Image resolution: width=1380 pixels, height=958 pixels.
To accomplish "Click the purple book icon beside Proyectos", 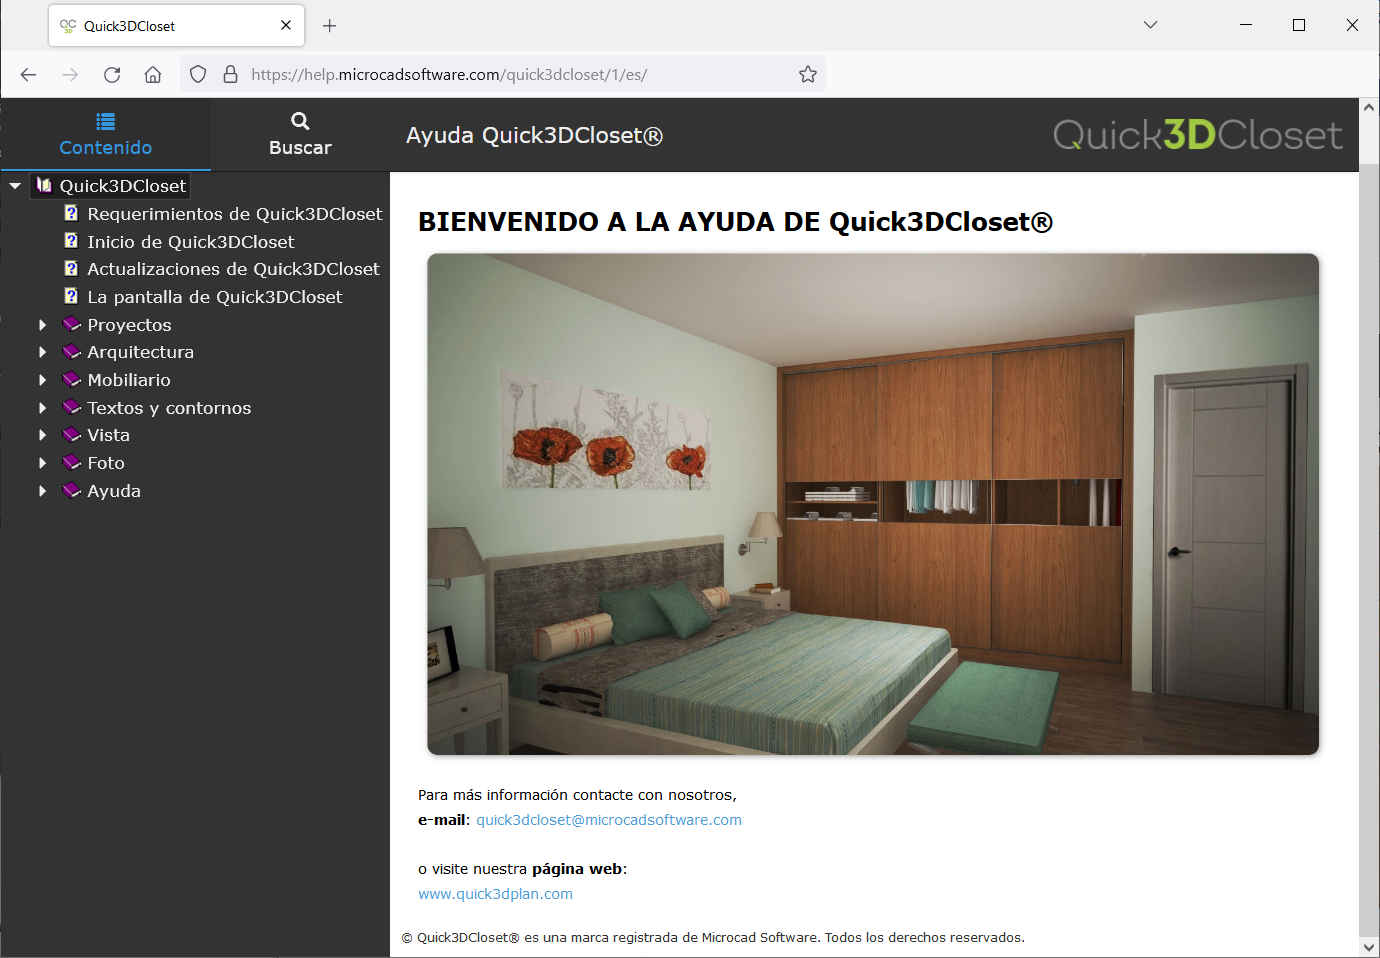I will [72, 324].
